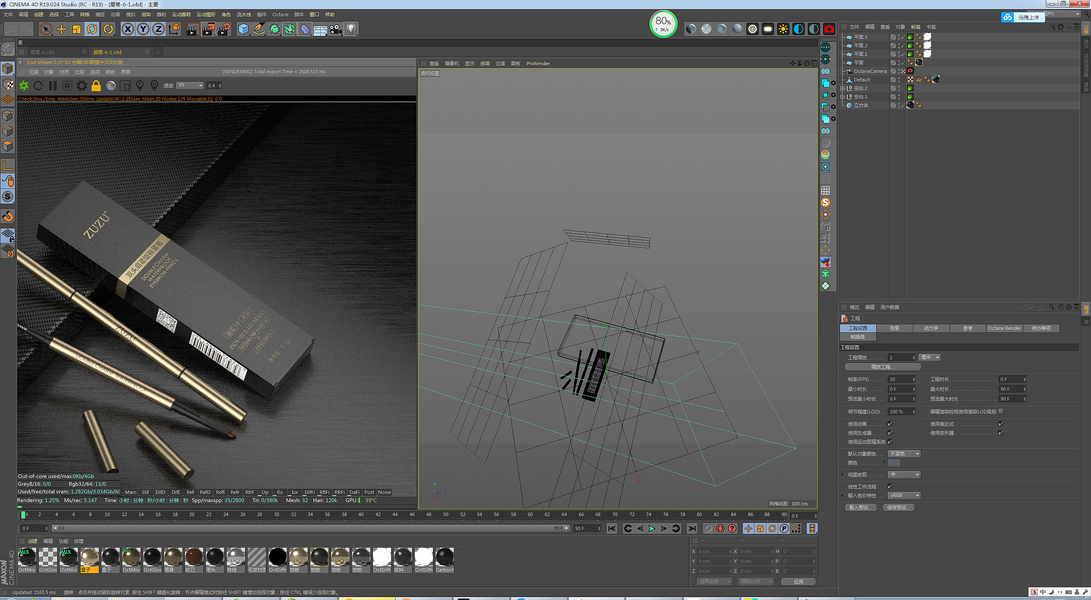This screenshot has width=1091, height=600.
Task: Toggle the X axis lock
Action: coord(127,29)
